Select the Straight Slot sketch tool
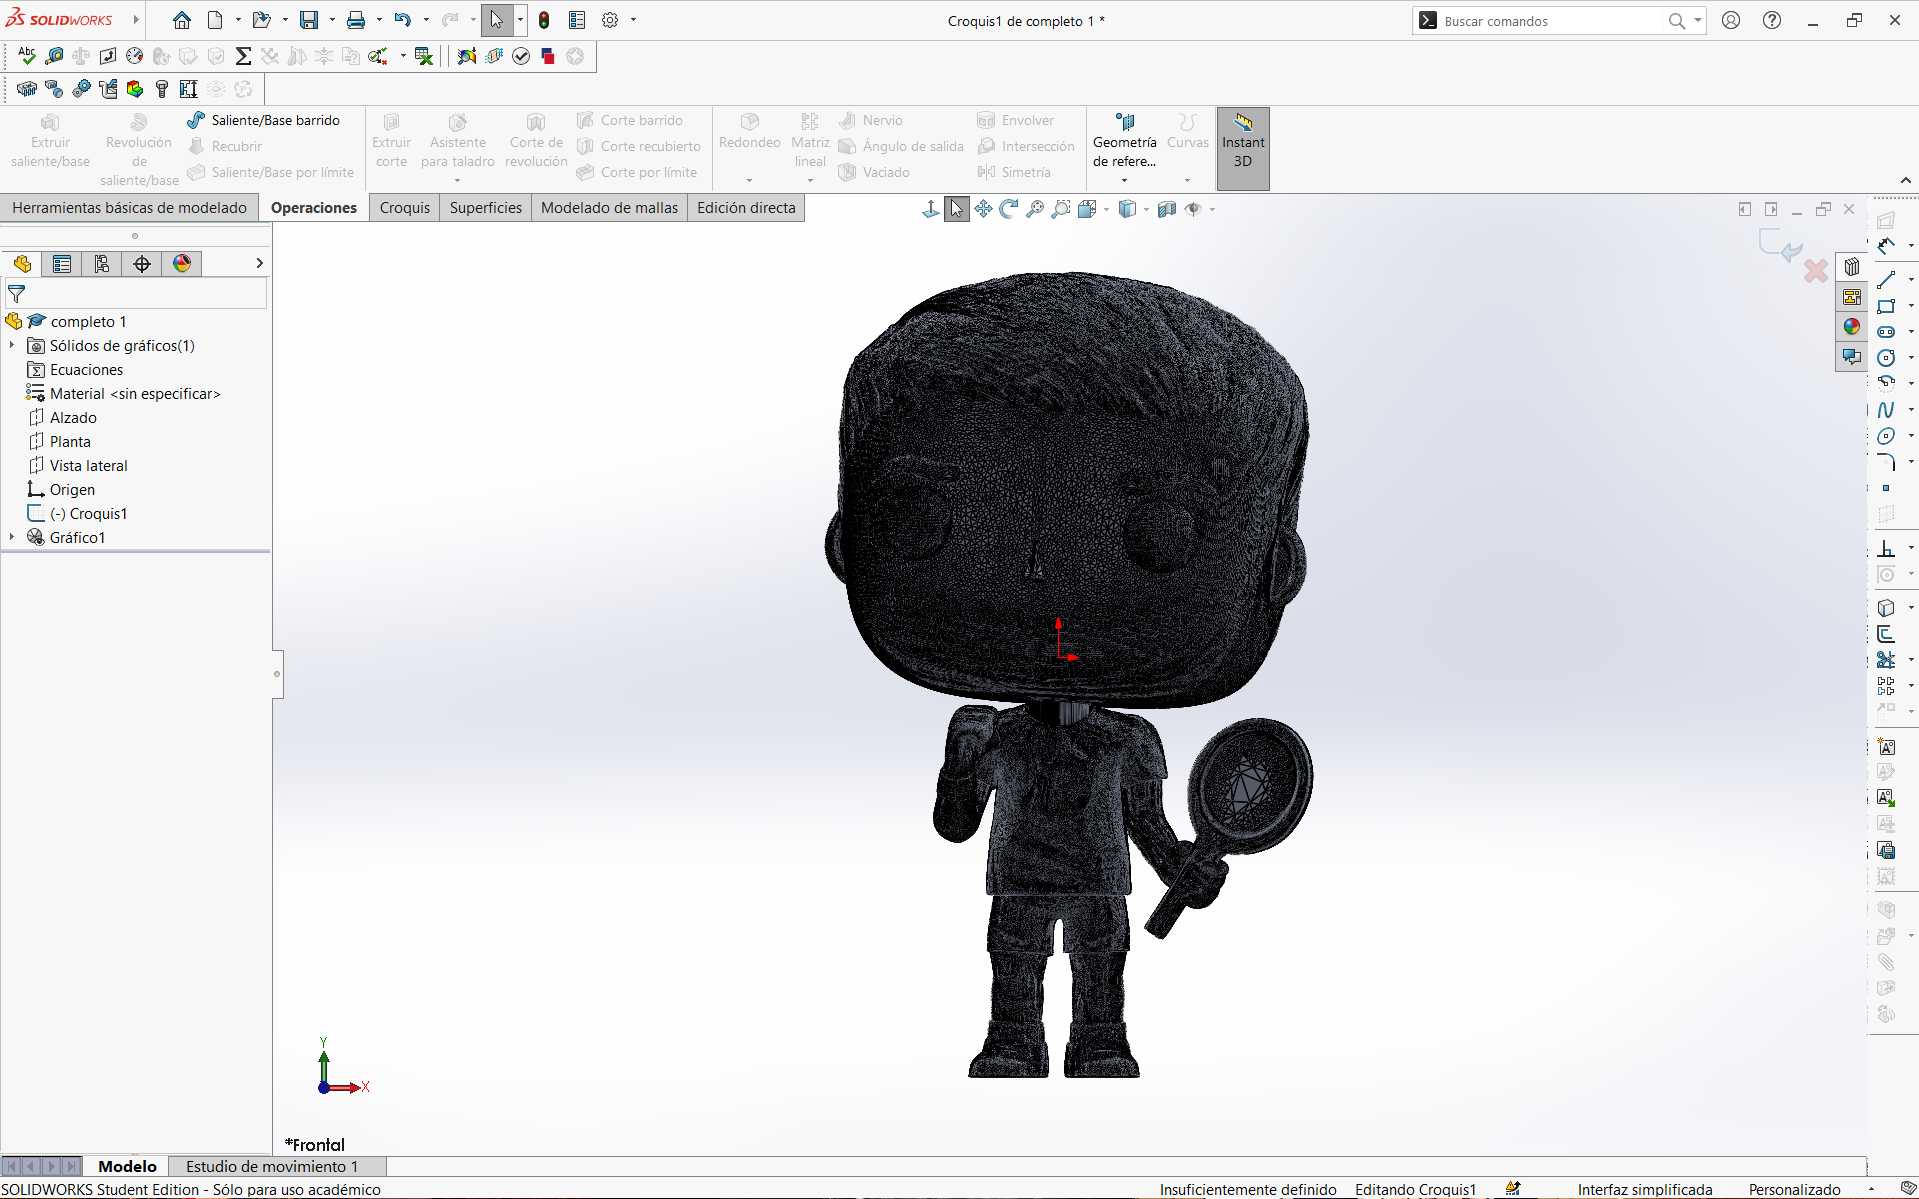Viewport: 1919px width, 1199px height. [1886, 331]
